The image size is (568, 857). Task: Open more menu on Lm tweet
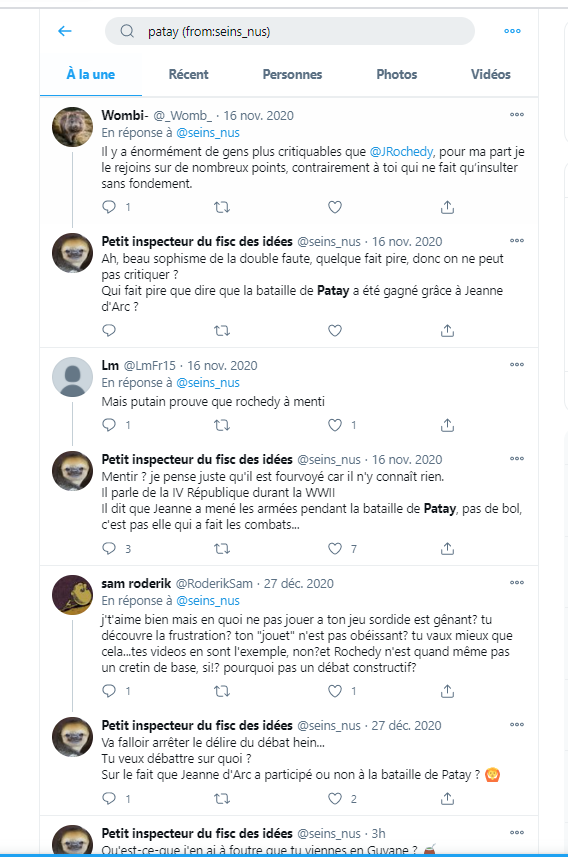pos(517,365)
